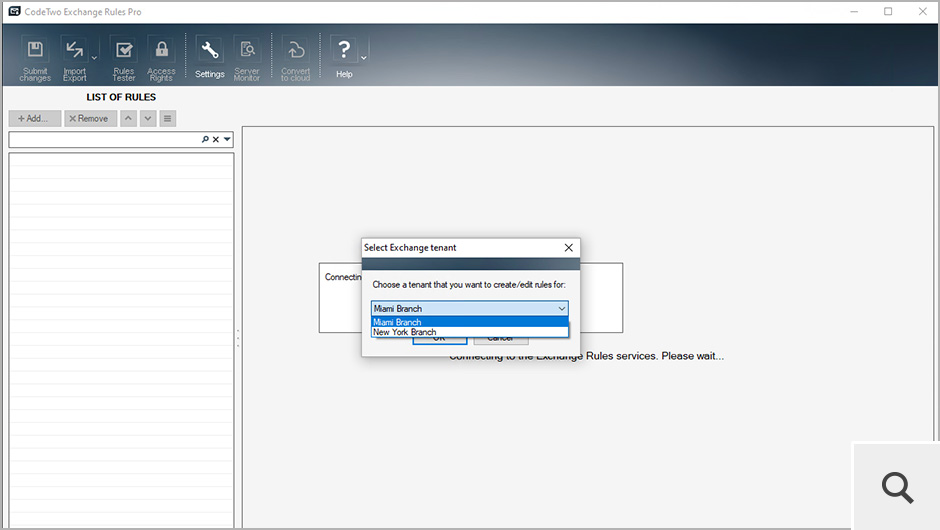Click the Remove rule button
Viewport: 940px width, 530px height.
coord(91,118)
